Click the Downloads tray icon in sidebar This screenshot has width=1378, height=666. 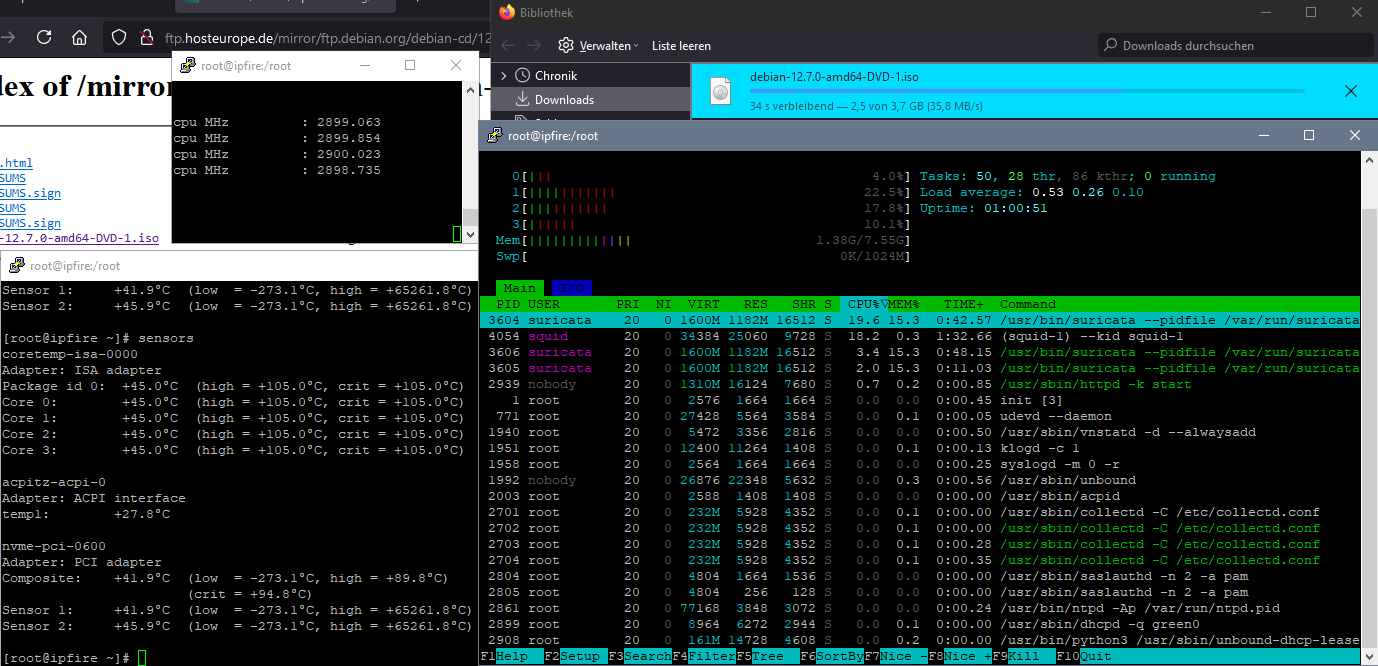point(522,99)
